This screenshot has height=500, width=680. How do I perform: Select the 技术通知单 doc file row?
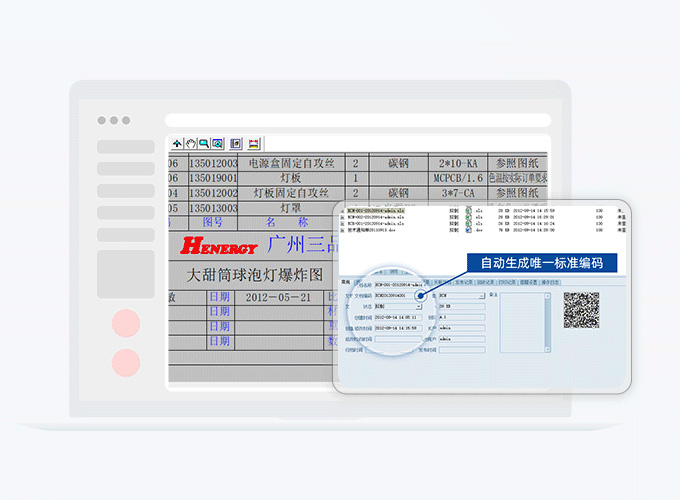tap(372, 229)
